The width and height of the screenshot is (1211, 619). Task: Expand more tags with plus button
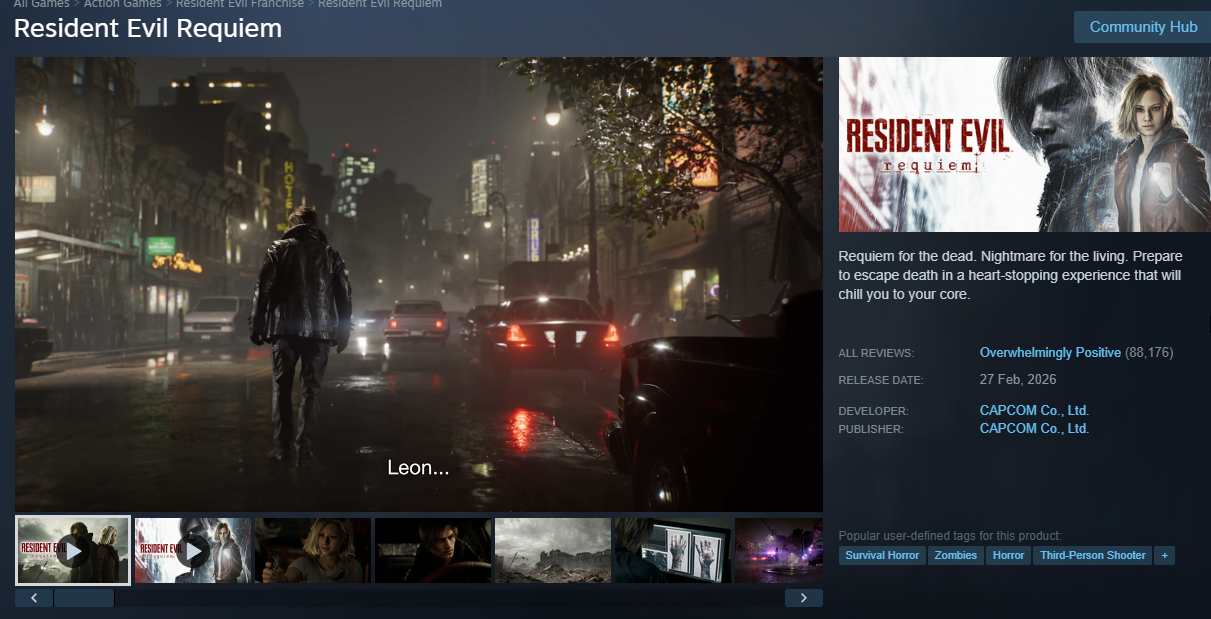coord(1164,555)
